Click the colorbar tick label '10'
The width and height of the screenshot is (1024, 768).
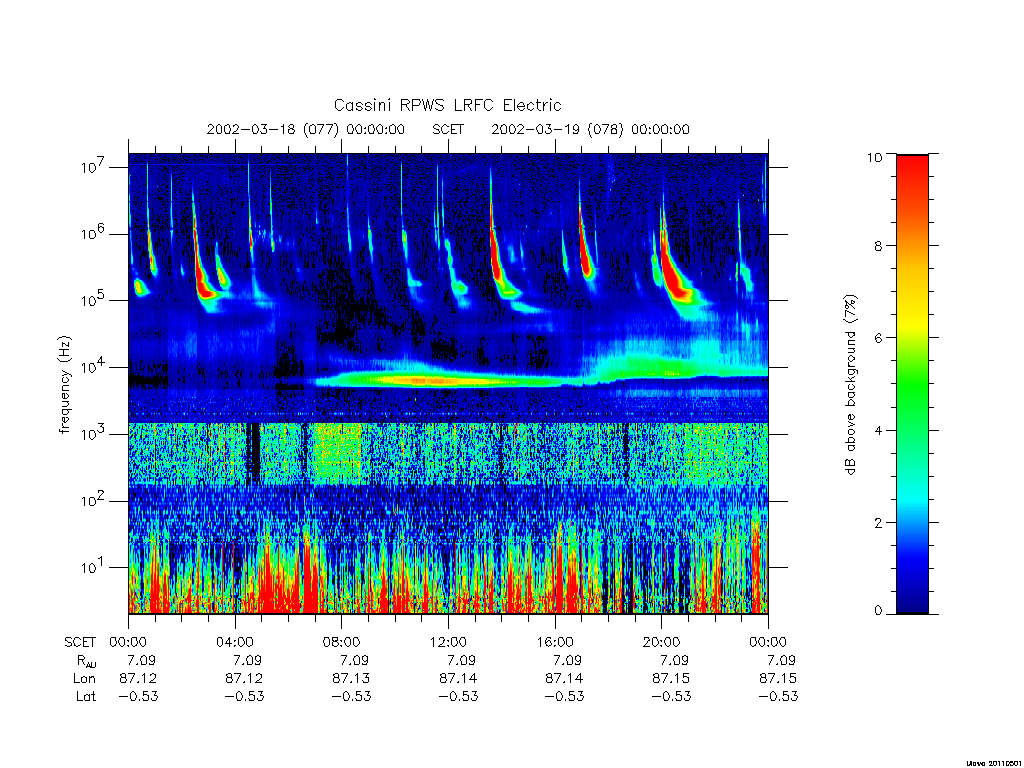coord(874,157)
